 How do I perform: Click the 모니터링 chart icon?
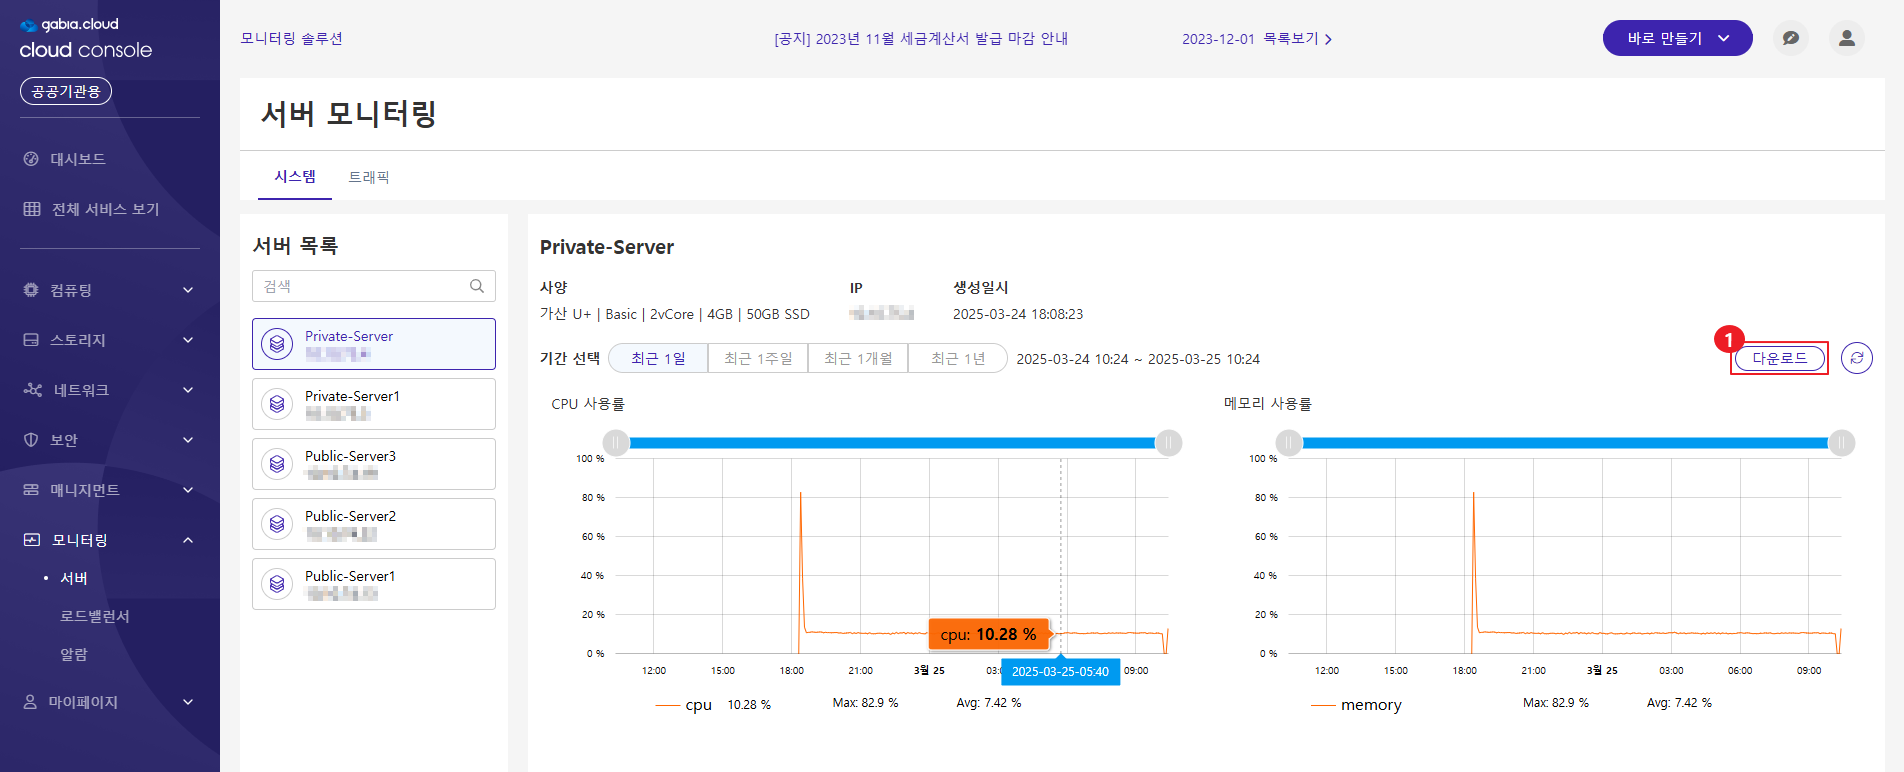pyautogui.click(x=32, y=540)
